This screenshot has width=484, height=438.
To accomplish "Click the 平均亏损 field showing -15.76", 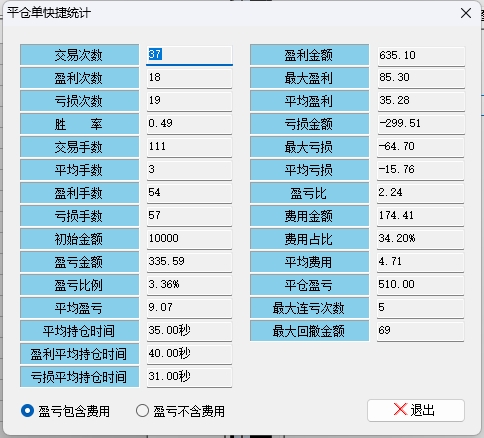I will click(421, 170).
